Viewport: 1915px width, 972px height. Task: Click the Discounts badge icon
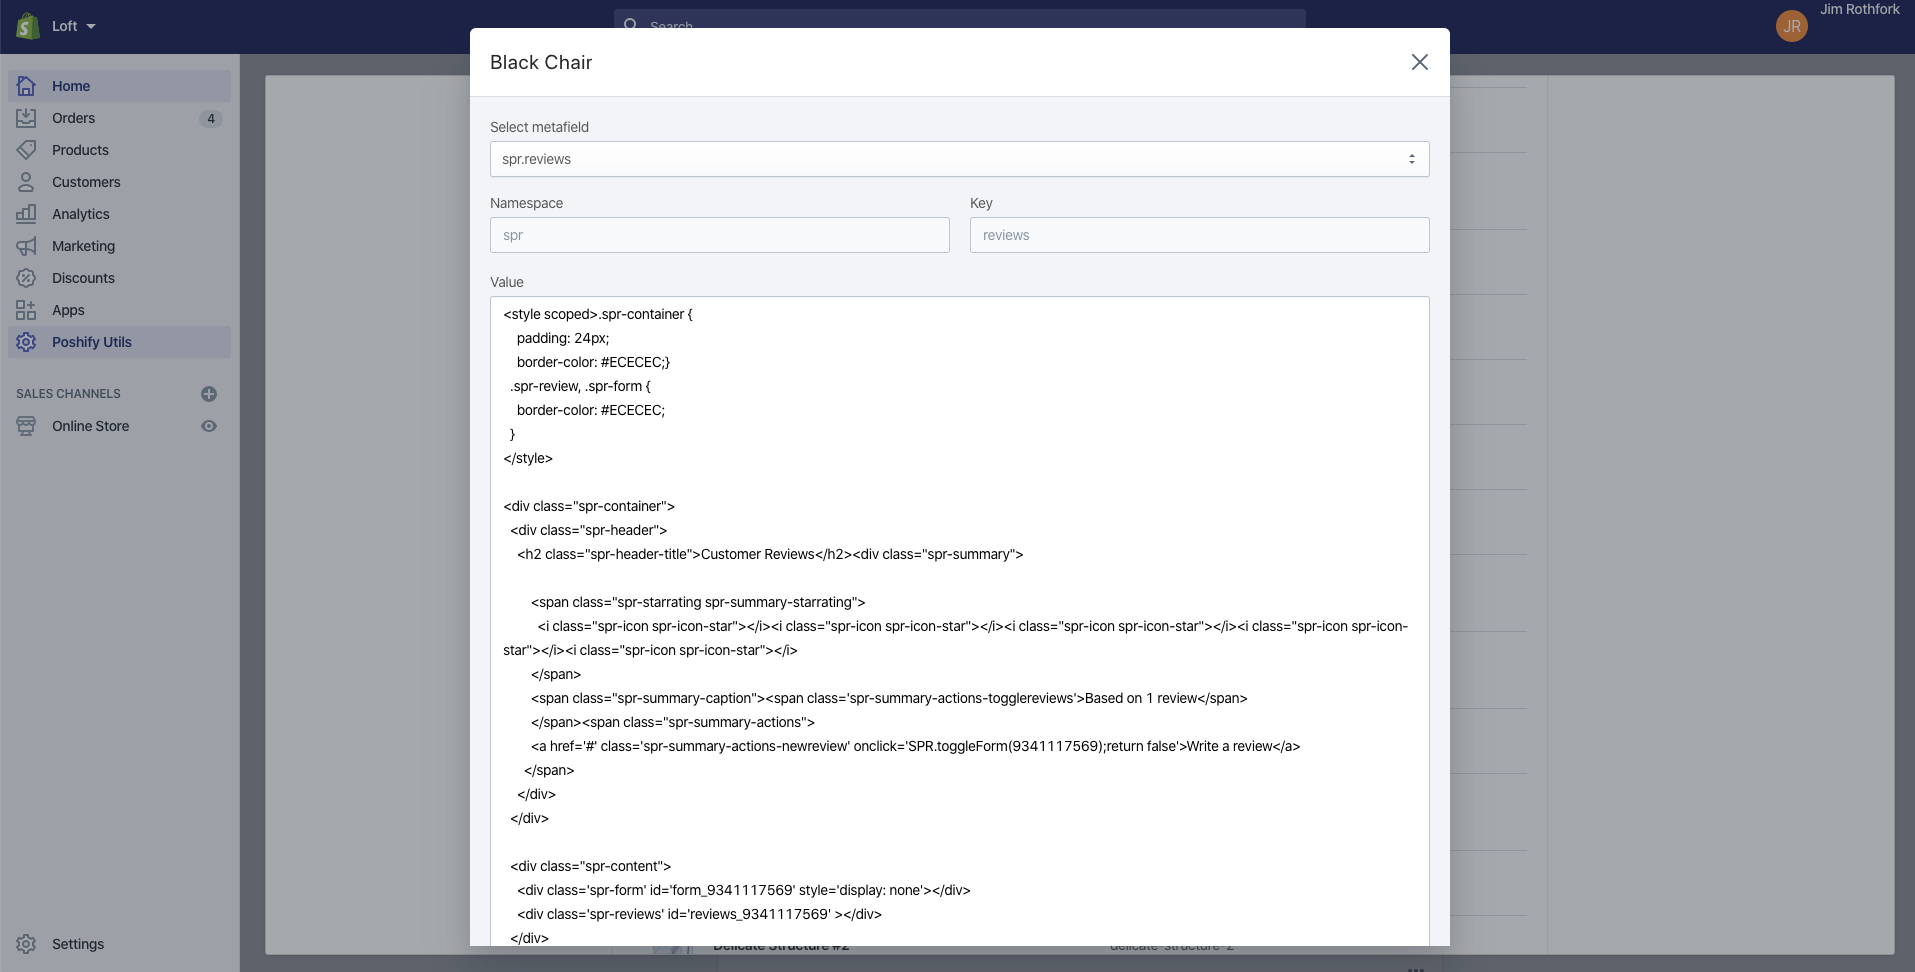pyautogui.click(x=26, y=278)
